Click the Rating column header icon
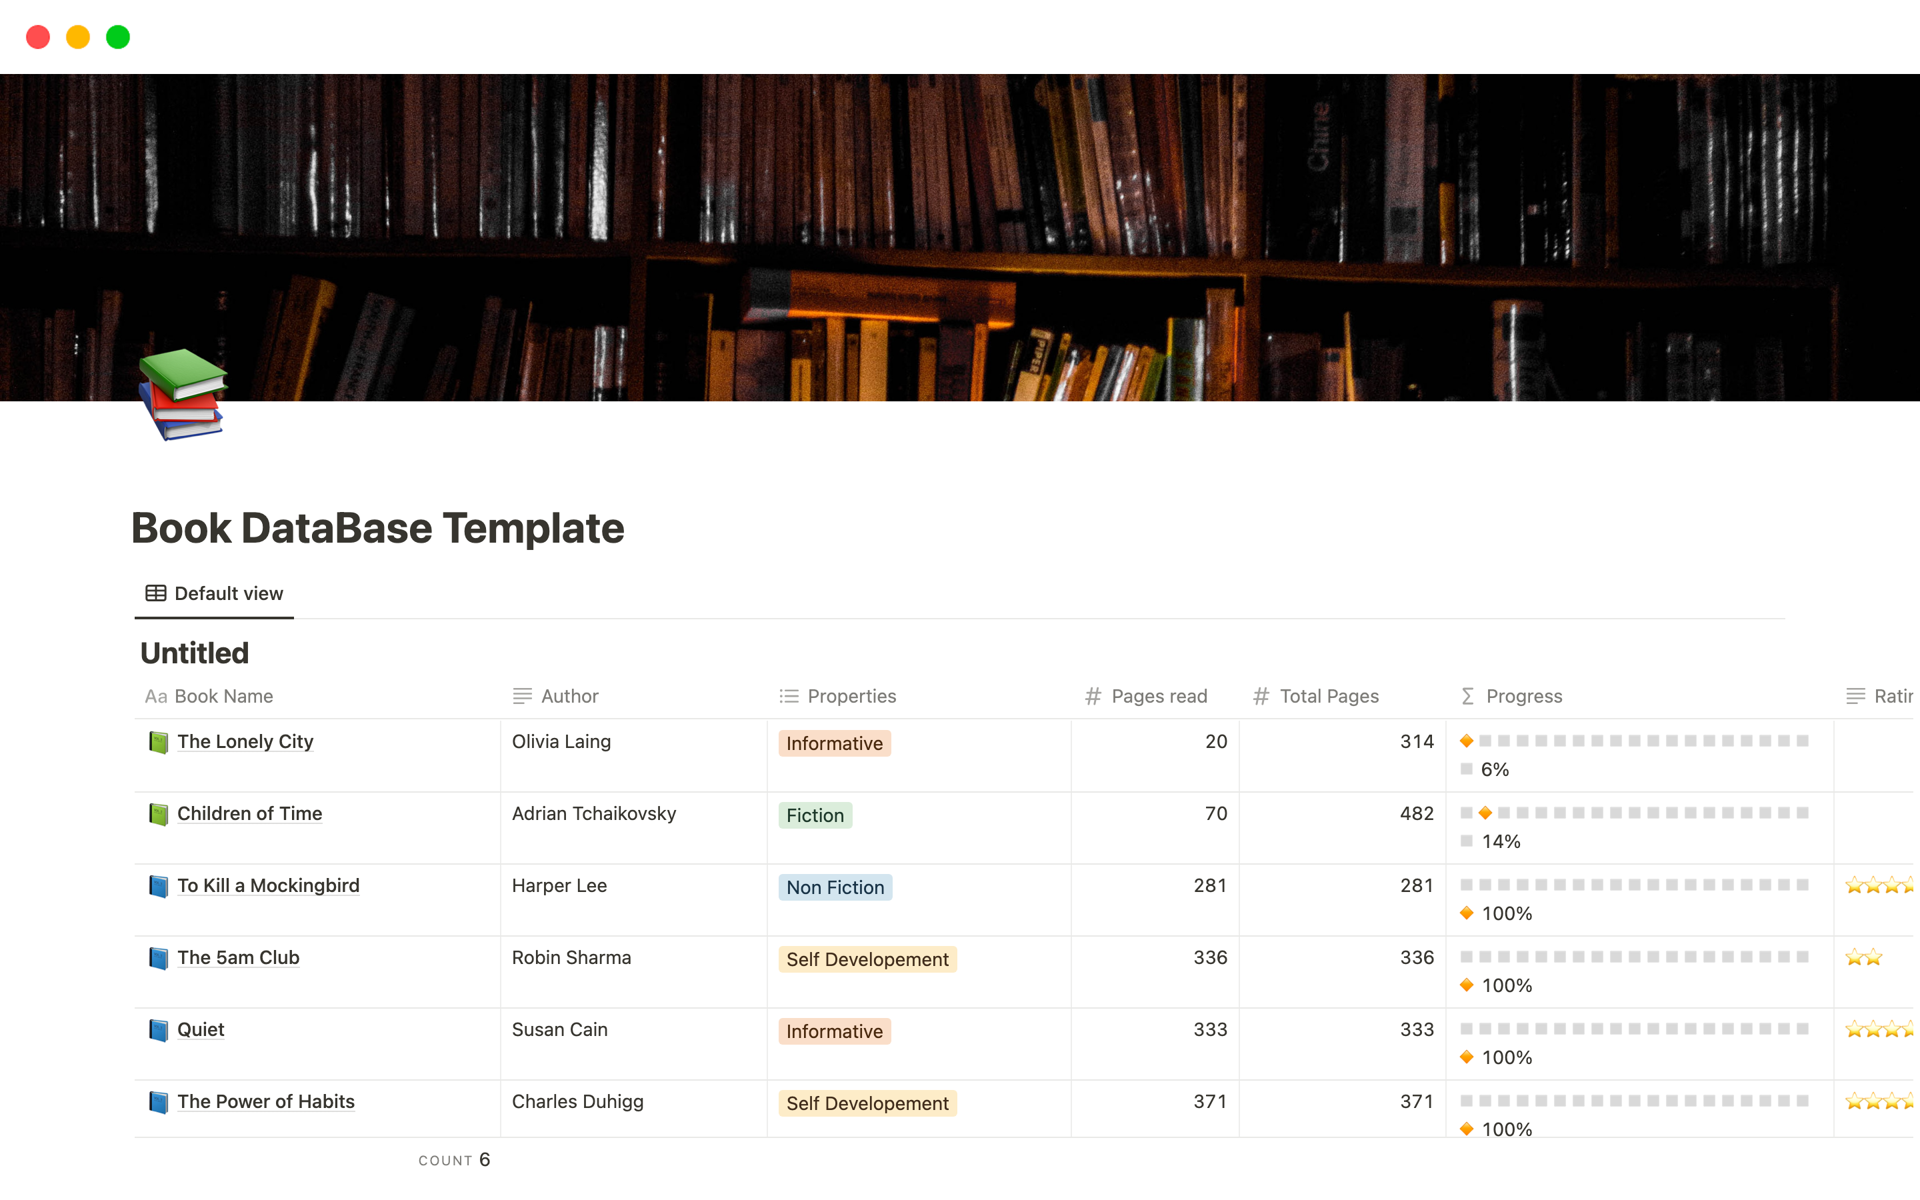 1855,697
